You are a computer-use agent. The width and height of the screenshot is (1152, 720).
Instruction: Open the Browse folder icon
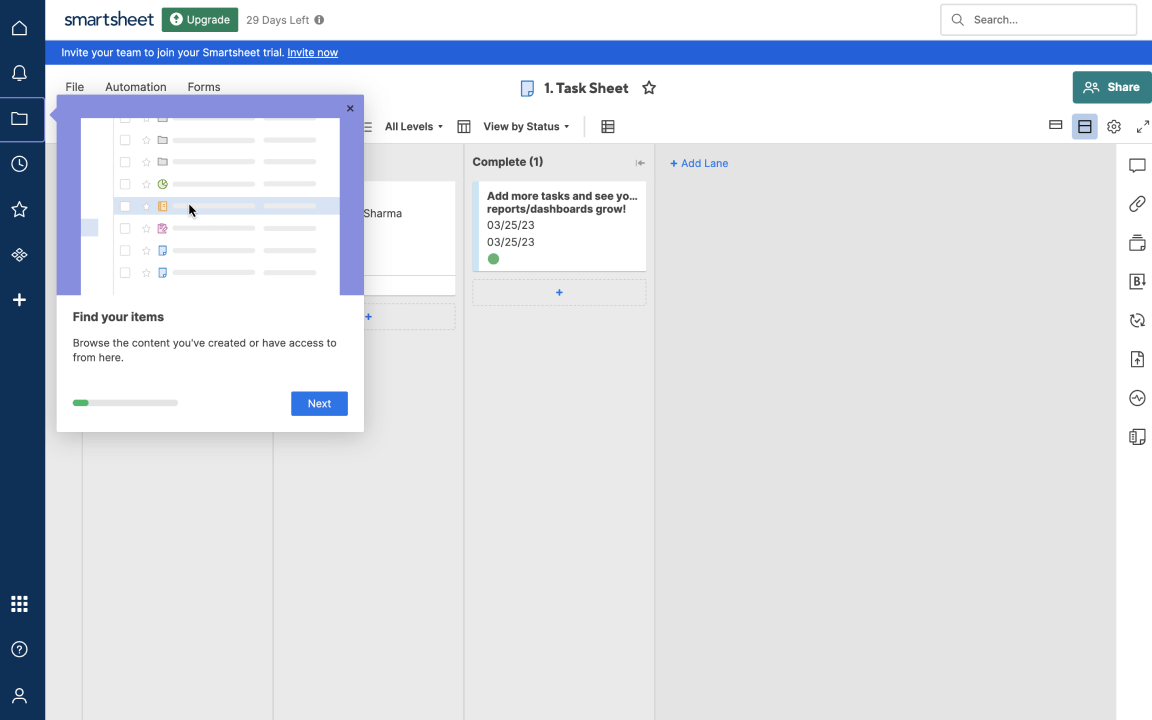(x=20, y=118)
